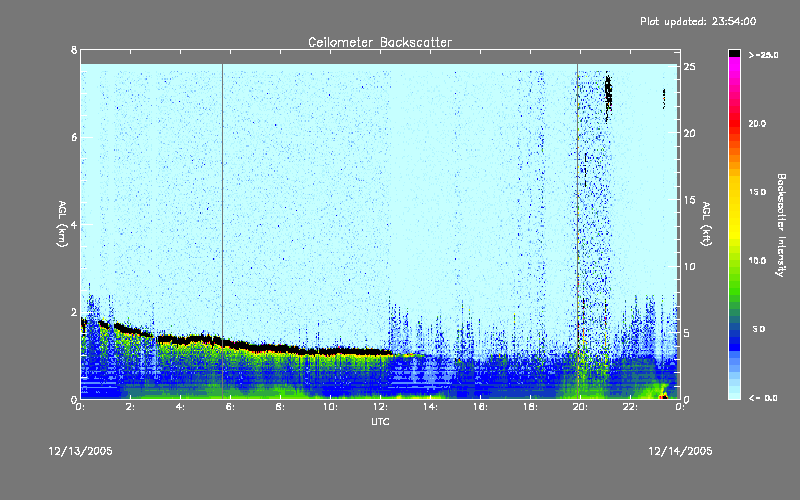Click the "20" tick on the kft axis

click(x=689, y=133)
